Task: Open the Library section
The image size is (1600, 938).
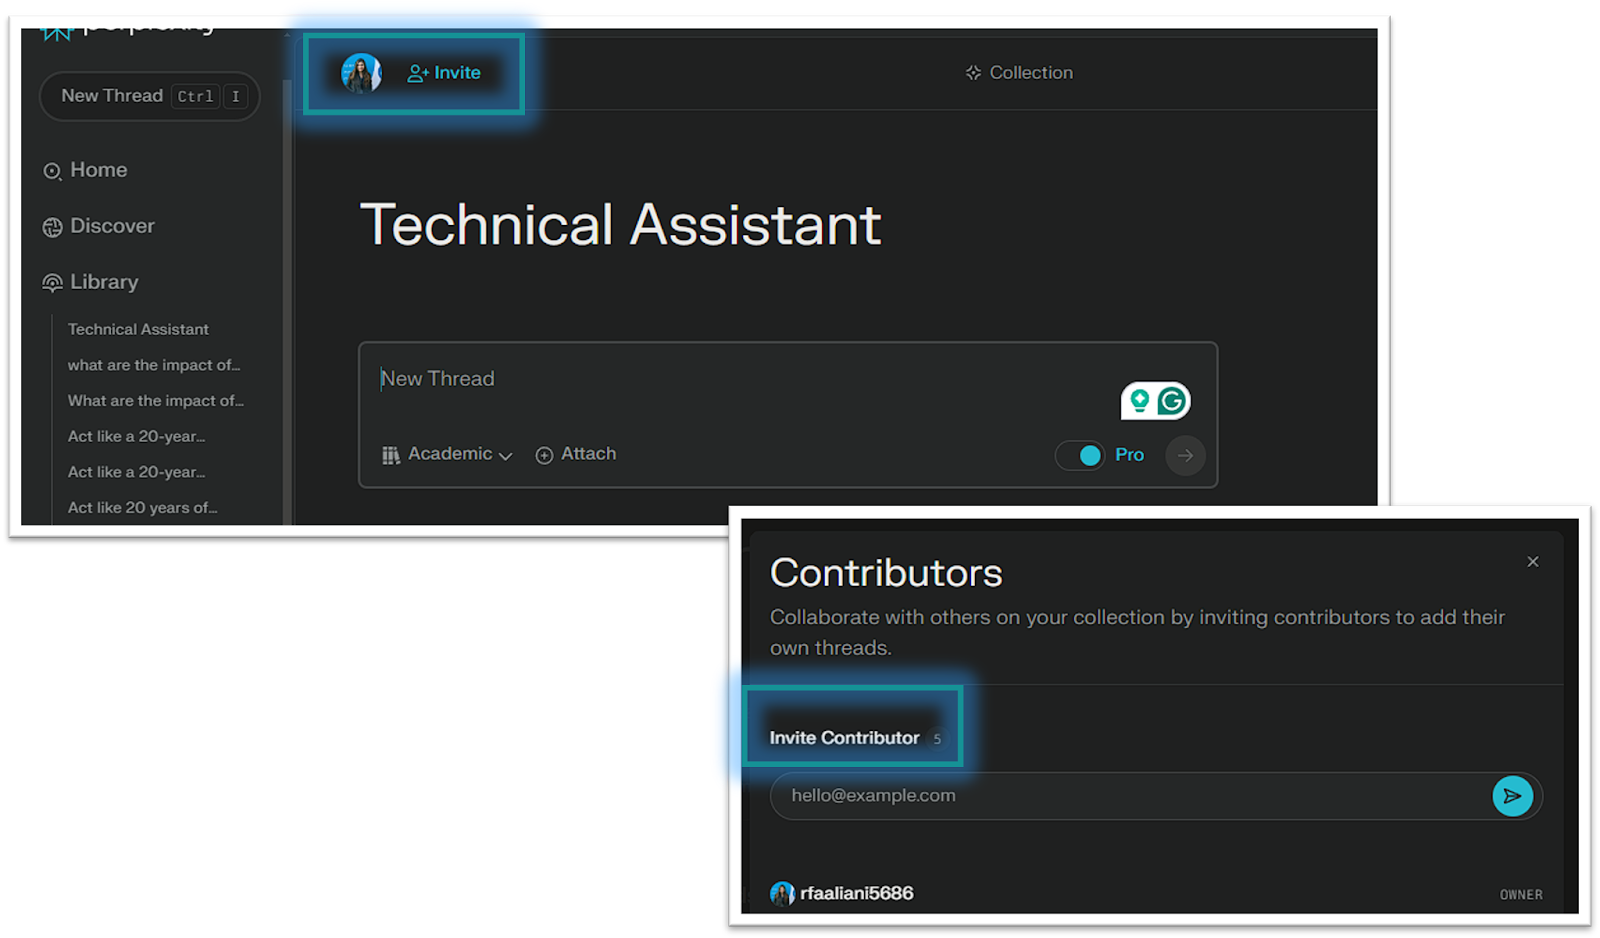Action: (x=103, y=282)
